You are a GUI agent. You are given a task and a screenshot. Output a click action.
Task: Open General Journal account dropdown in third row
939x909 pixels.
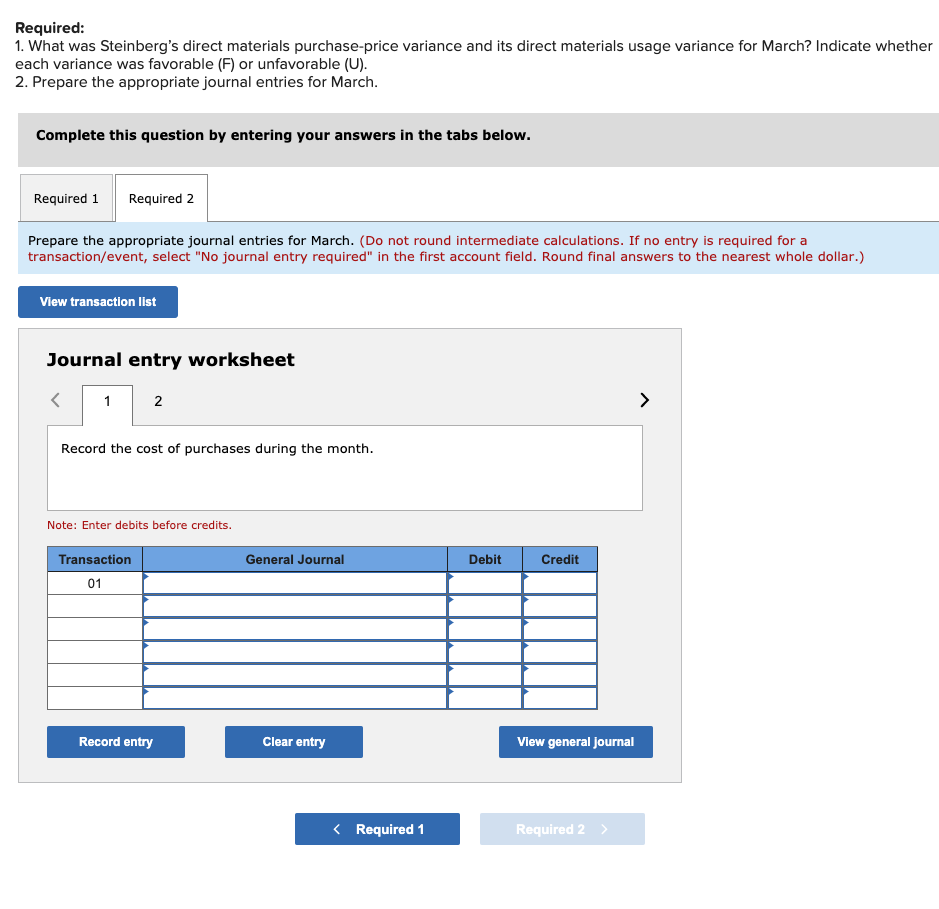coord(295,629)
